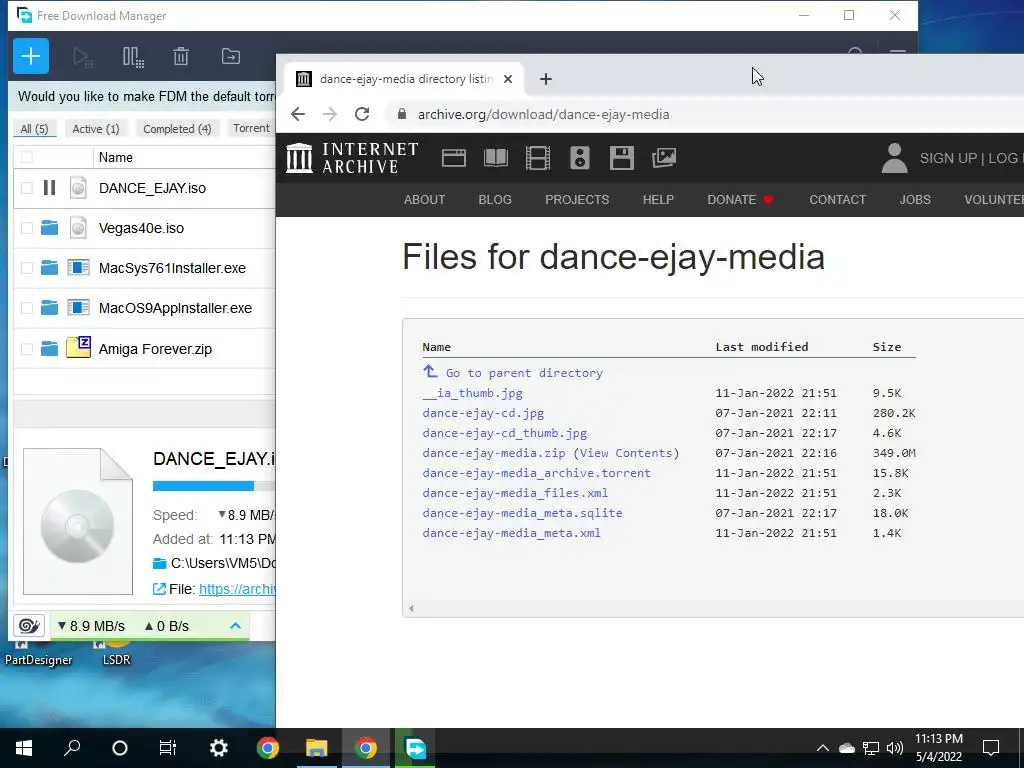
Task: Click the pause all downloads icon
Action: pos(133,57)
